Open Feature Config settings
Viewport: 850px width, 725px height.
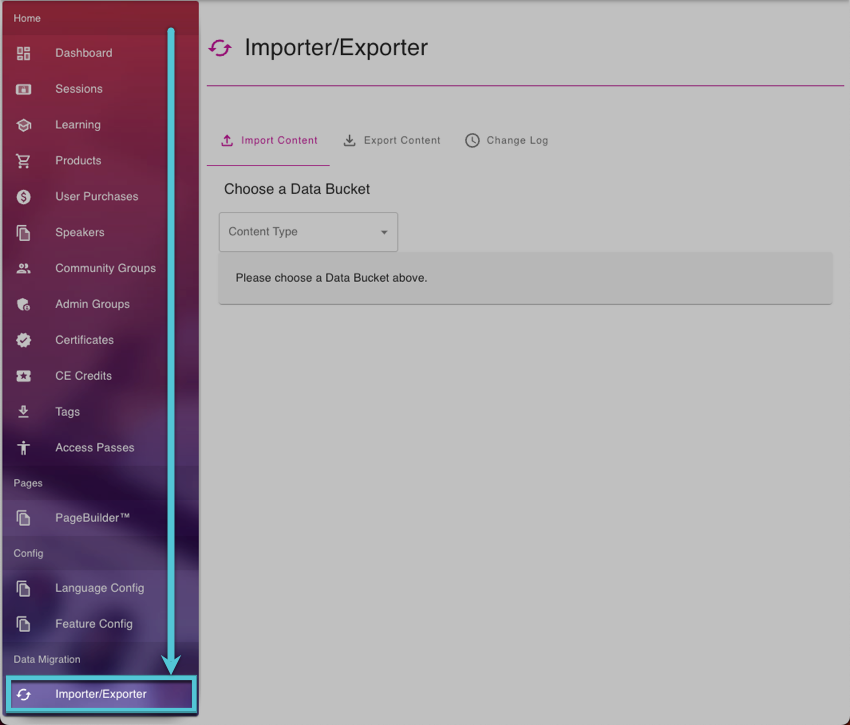pyautogui.click(x=101, y=624)
